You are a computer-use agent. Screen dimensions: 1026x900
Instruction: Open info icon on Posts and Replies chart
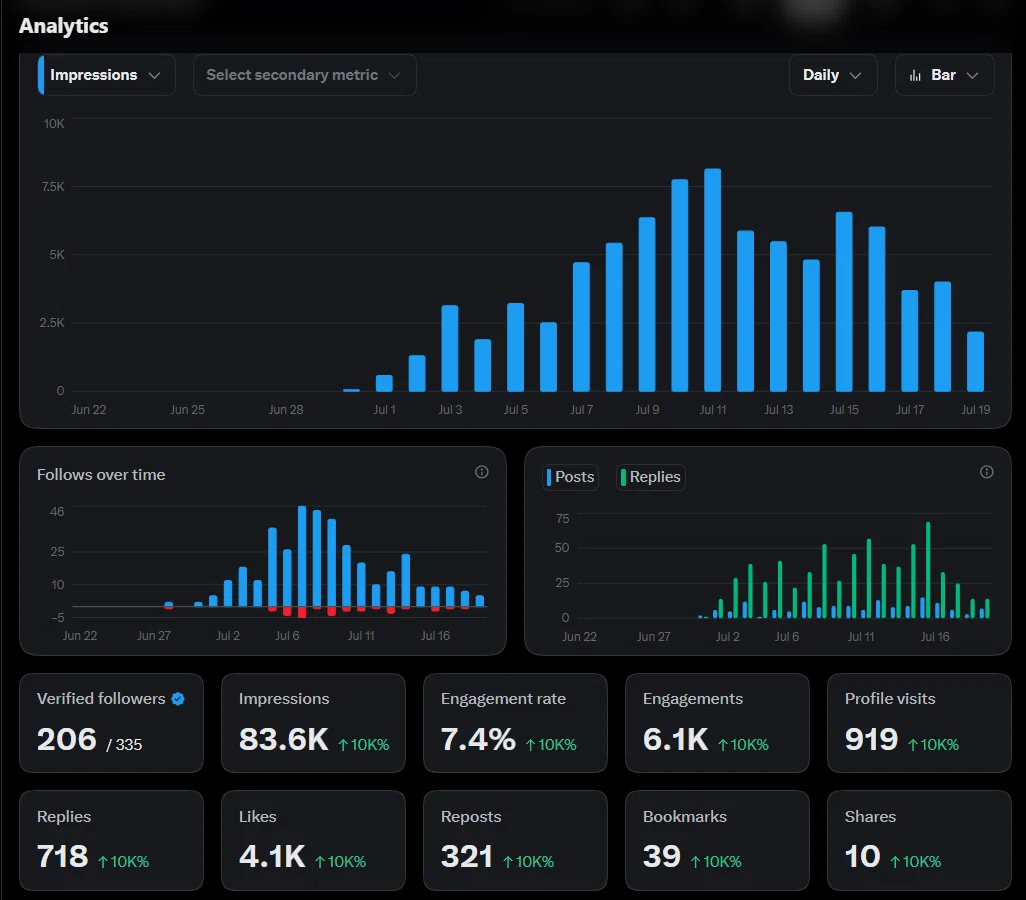[986, 472]
